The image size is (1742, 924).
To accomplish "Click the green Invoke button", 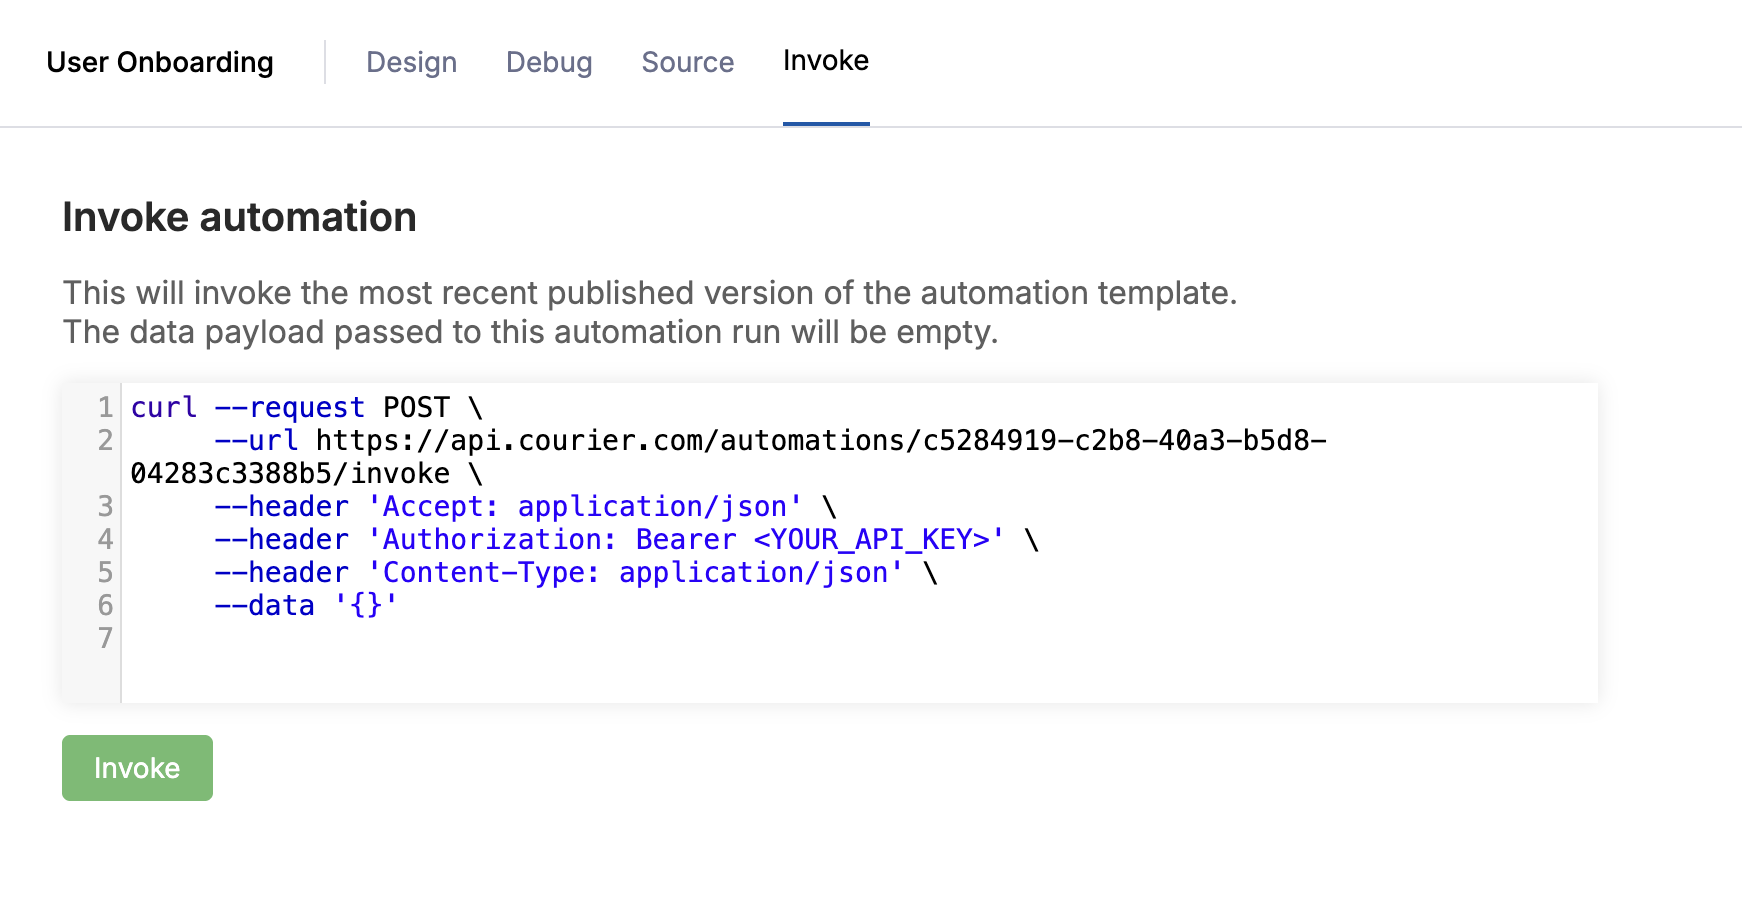I will (x=137, y=767).
